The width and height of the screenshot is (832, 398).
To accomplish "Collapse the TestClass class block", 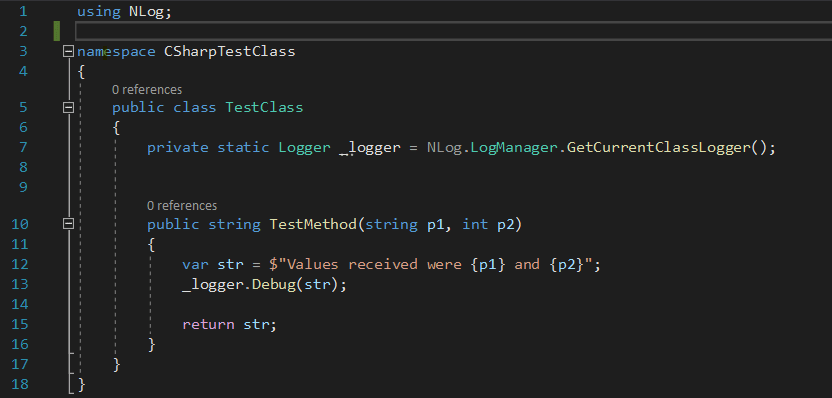I will coord(68,108).
